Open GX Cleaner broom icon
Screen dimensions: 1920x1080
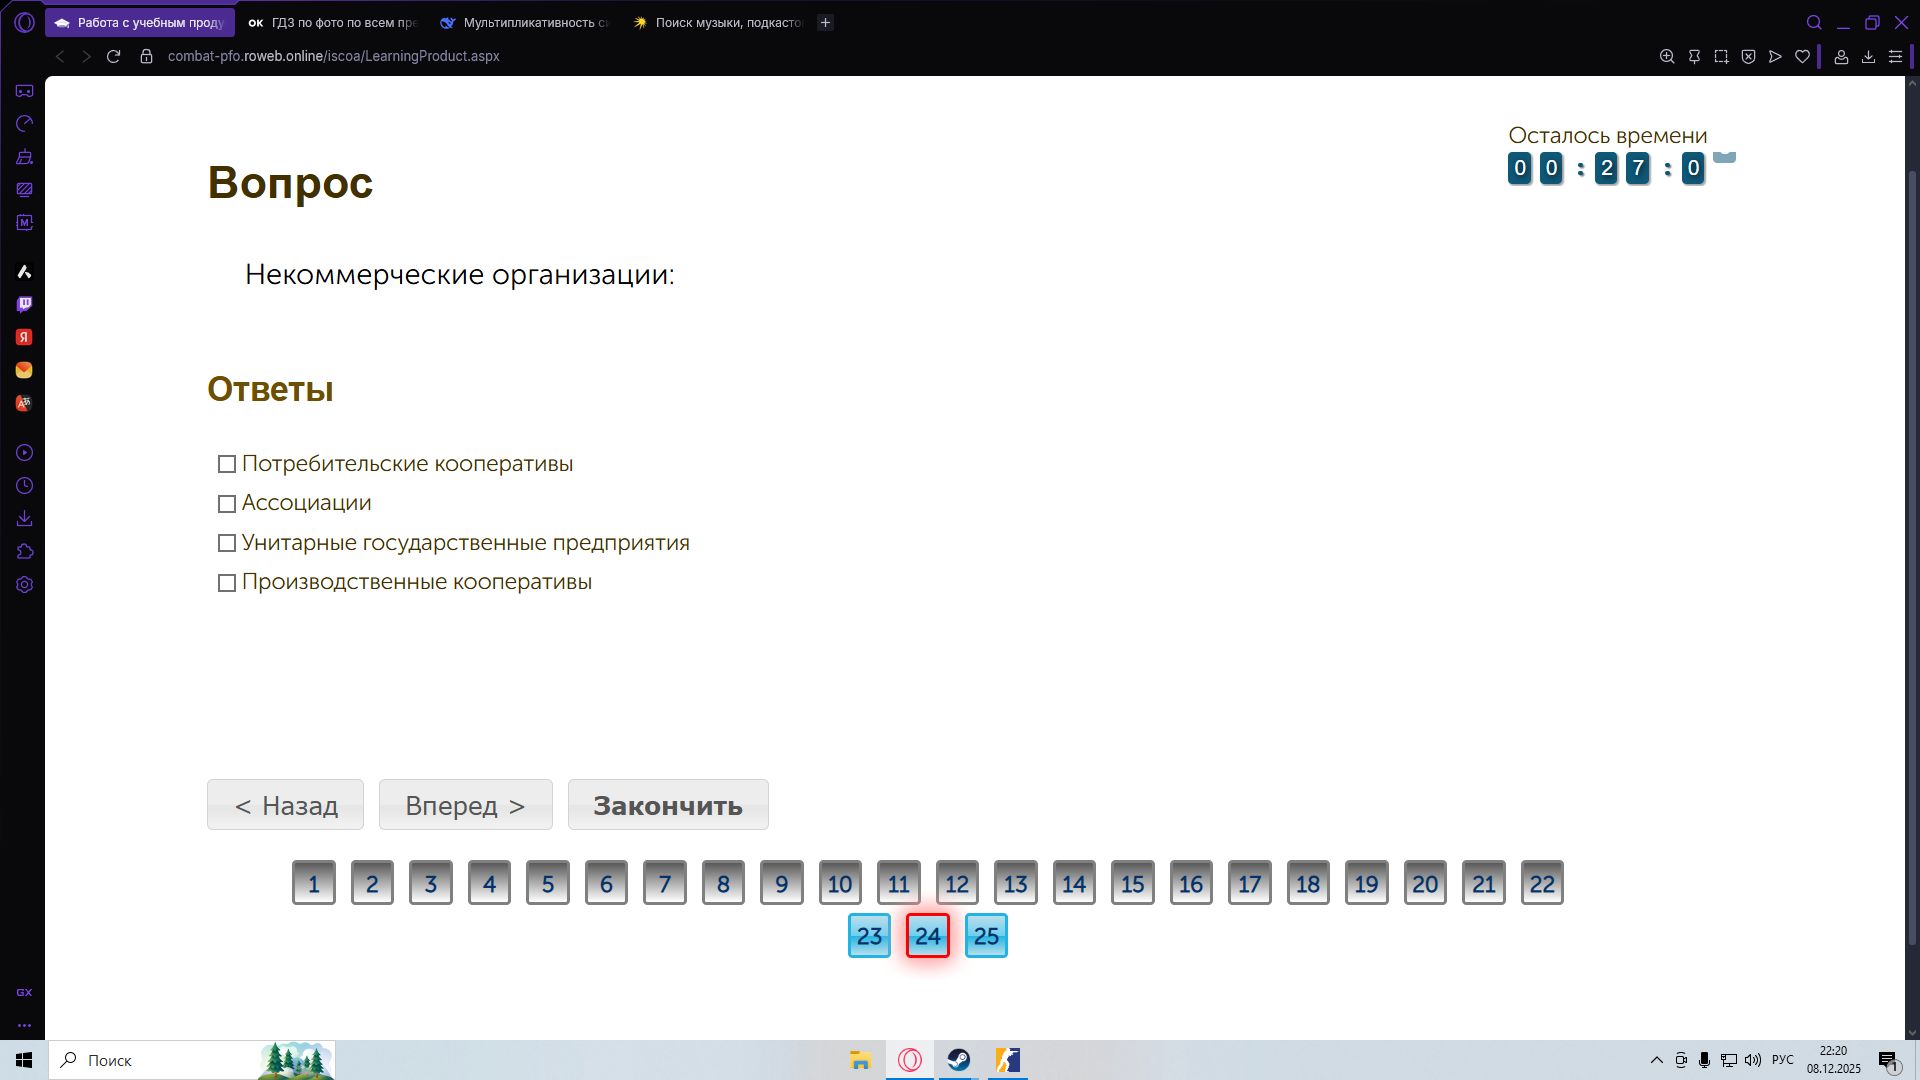pos(25,157)
